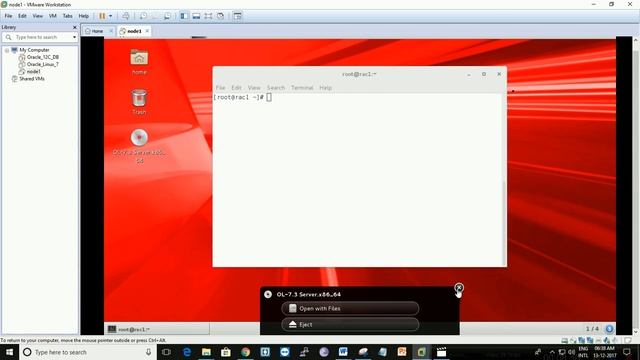Screen dimensions: 640x360
Task: Click the VMware Workstation taskbar icon
Action: coord(421,352)
